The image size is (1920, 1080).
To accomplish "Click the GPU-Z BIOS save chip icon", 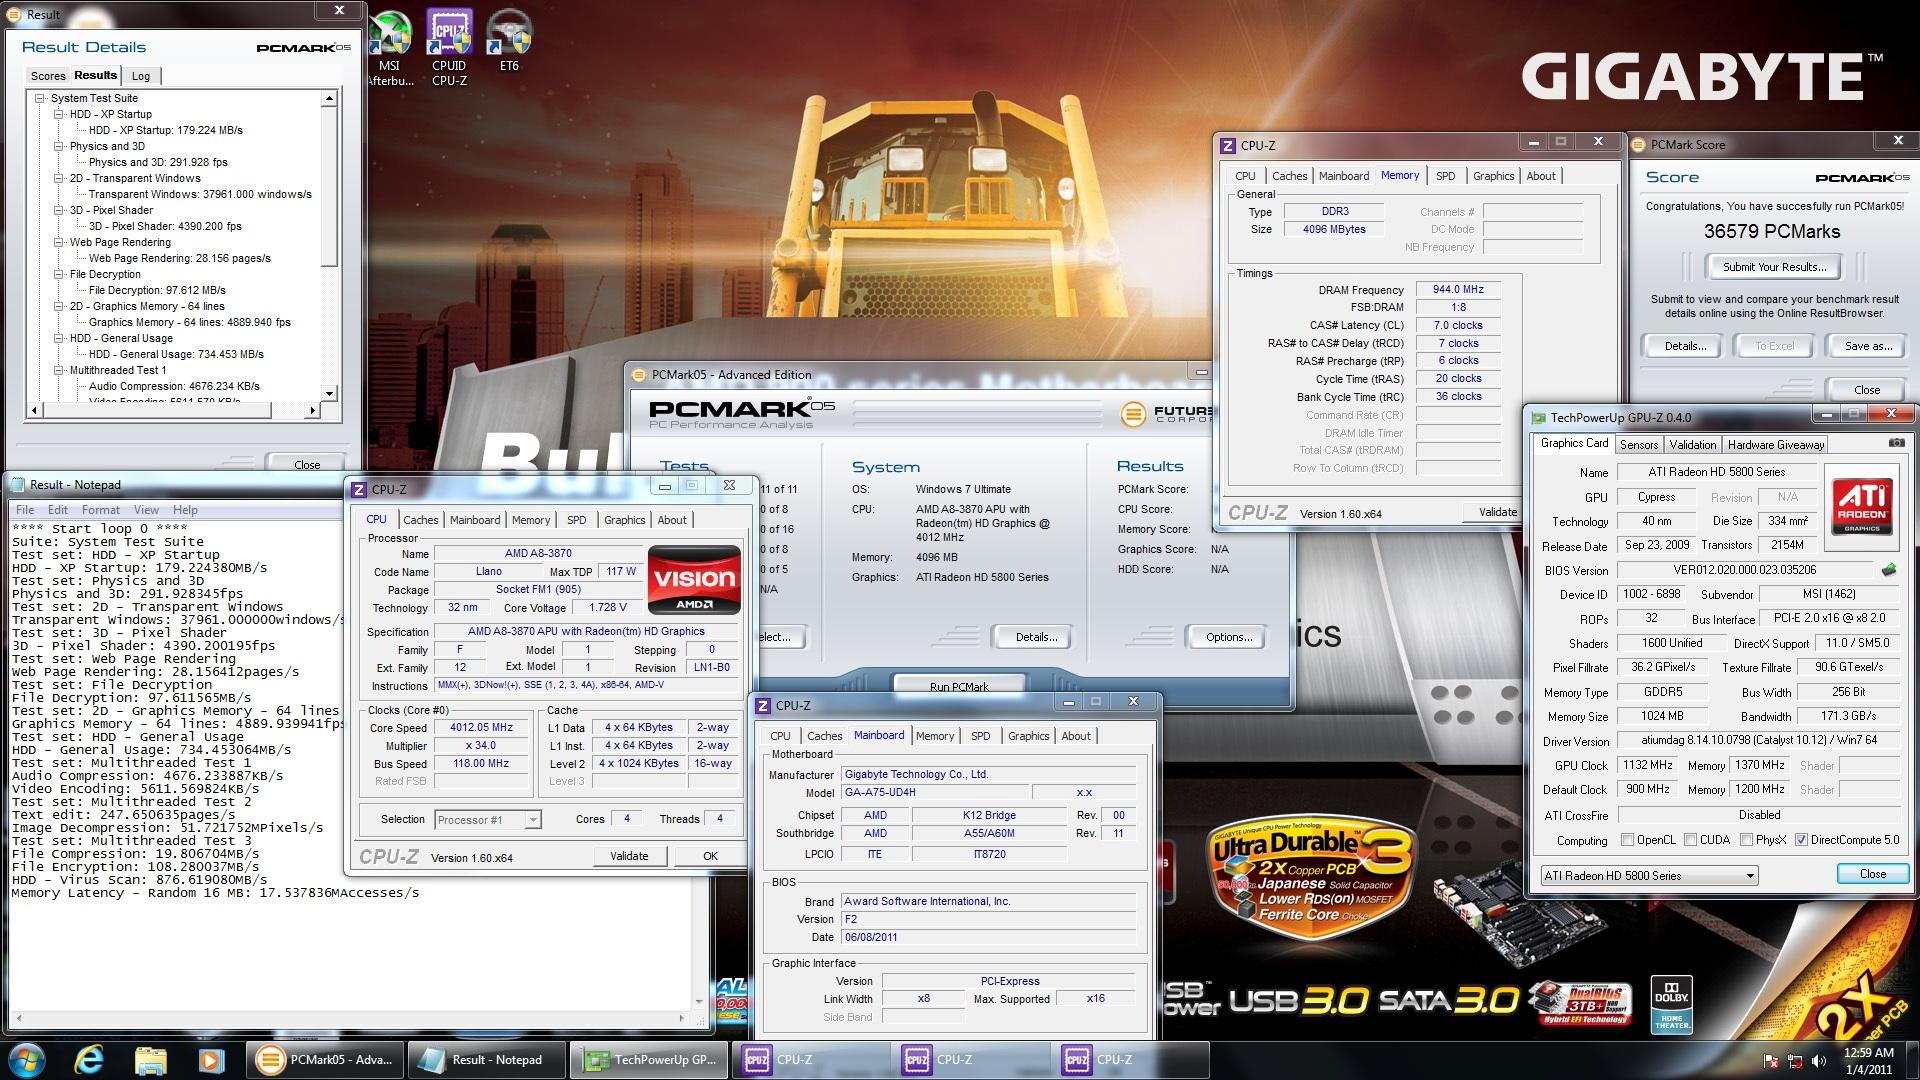I will (x=1888, y=570).
